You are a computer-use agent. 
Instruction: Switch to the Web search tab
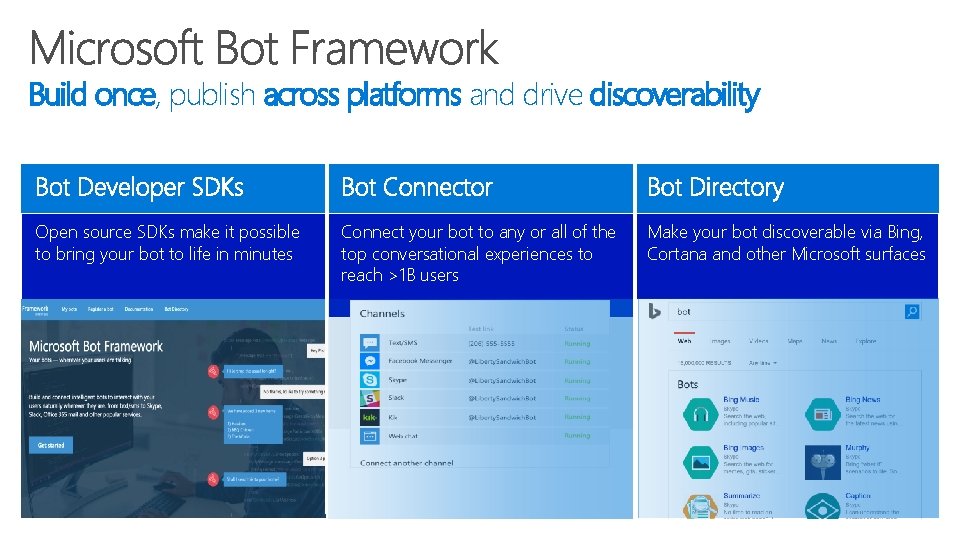coord(684,341)
